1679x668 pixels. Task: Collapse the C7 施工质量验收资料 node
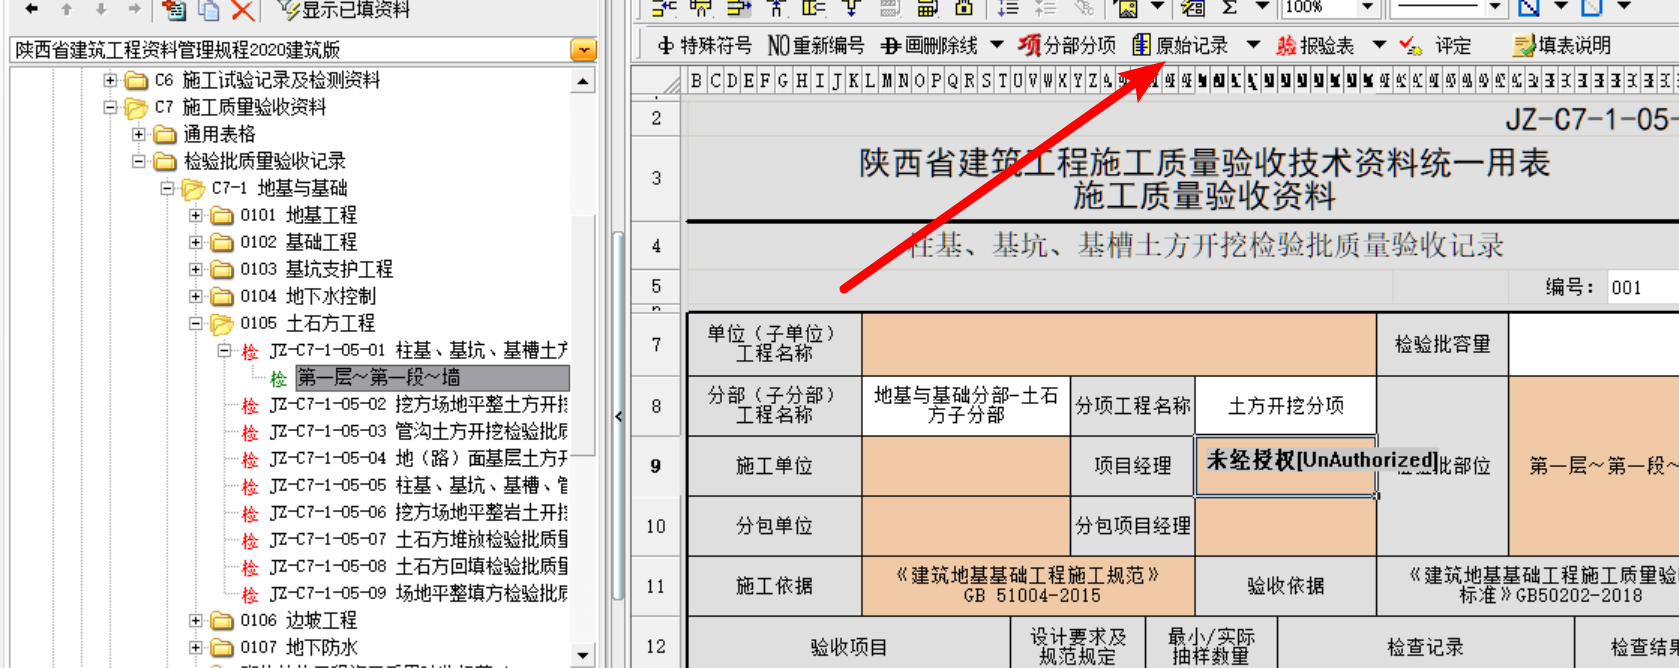click(x=110, y=107)
